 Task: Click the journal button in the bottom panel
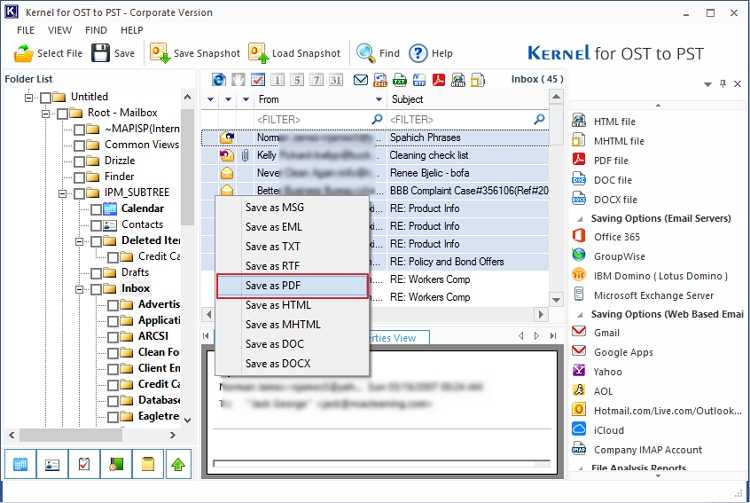[x=116, y=464]
